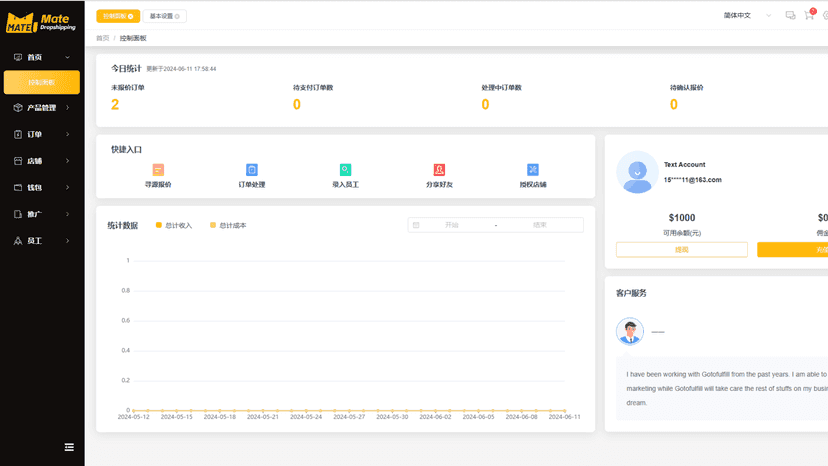Switch to the 基本设置 tab
This screenshot has width=828, height=466.
pos(164,16)
